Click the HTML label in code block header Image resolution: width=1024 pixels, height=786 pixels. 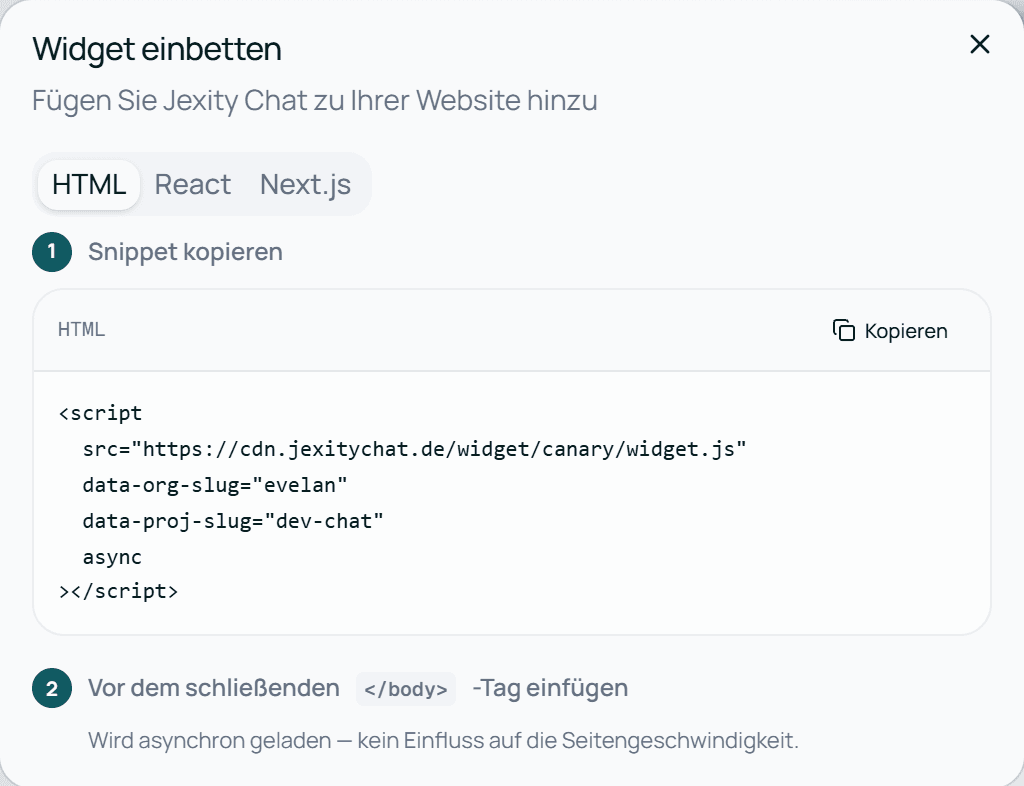(82, 330)
